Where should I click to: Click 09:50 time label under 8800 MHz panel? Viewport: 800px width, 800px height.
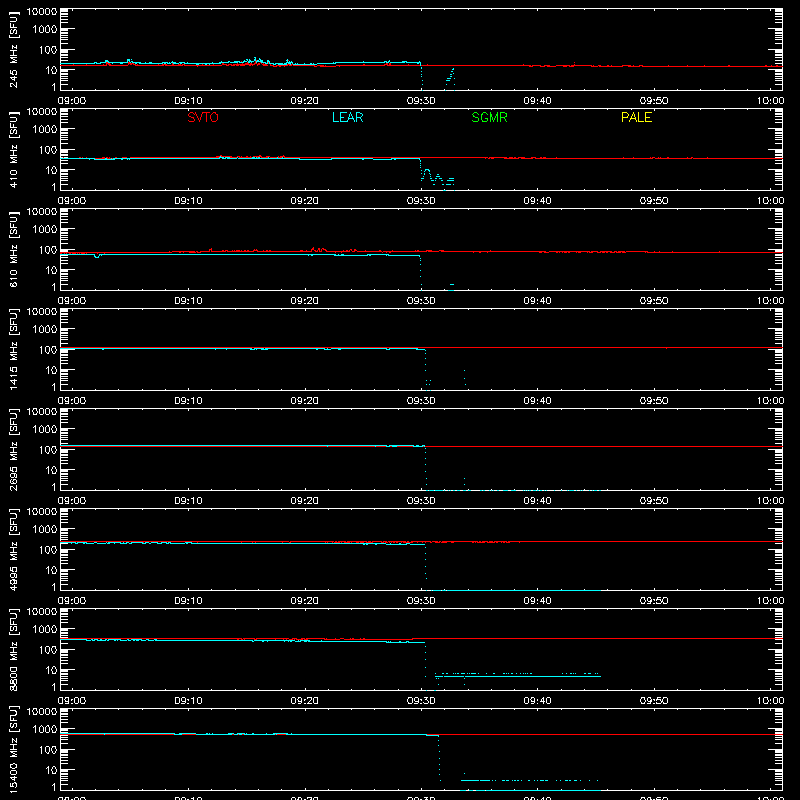(654, 701)
